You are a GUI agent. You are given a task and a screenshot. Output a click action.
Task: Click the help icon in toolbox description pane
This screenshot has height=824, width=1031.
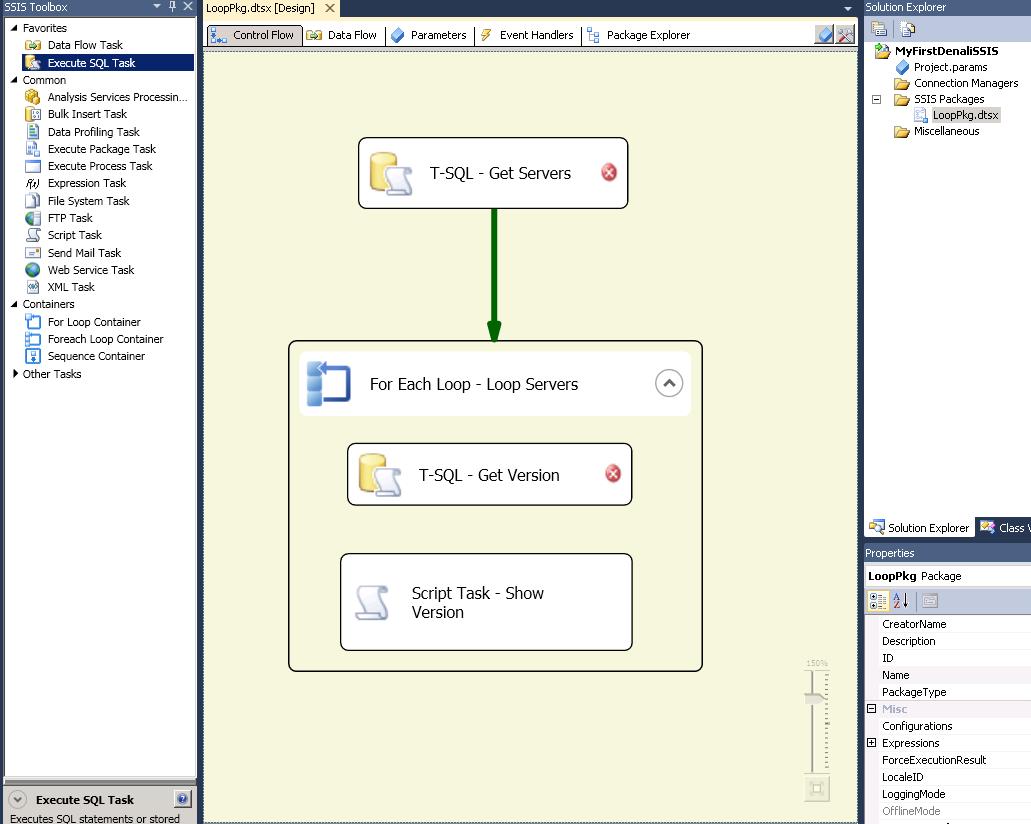coord(182,799)
